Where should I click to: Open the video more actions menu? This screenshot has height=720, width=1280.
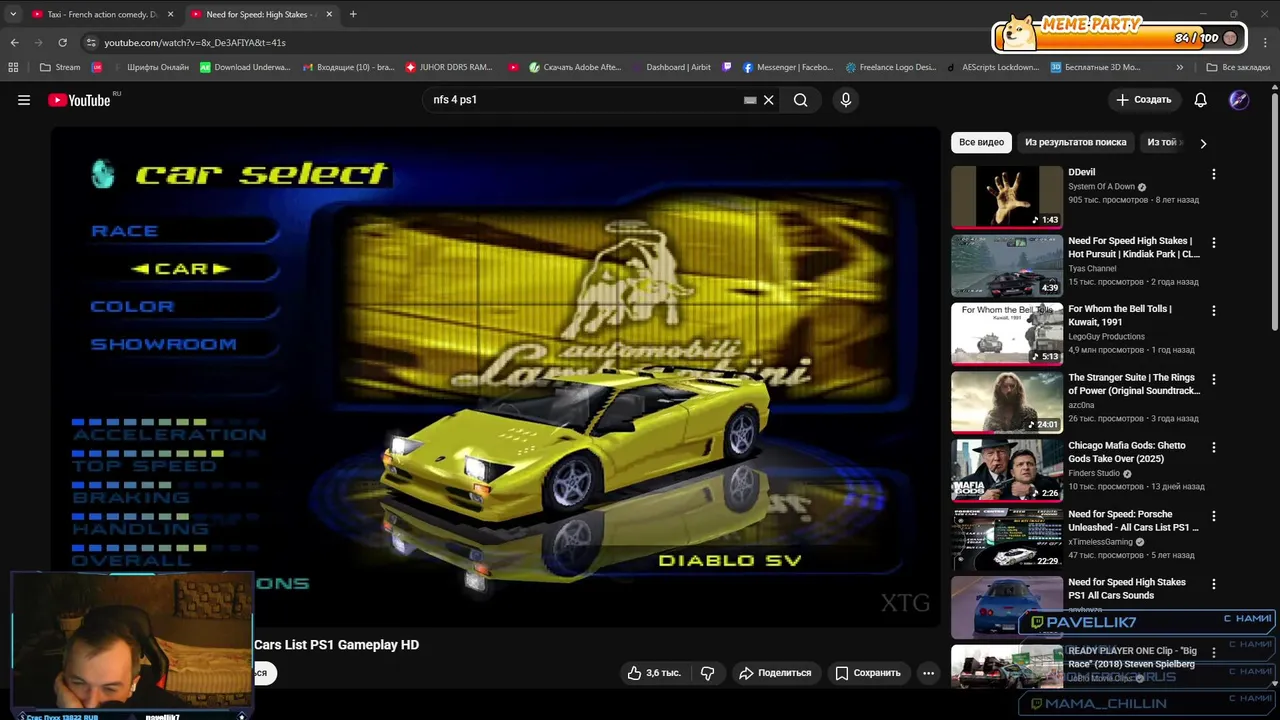pyautogui.click(x=928, y=673)
